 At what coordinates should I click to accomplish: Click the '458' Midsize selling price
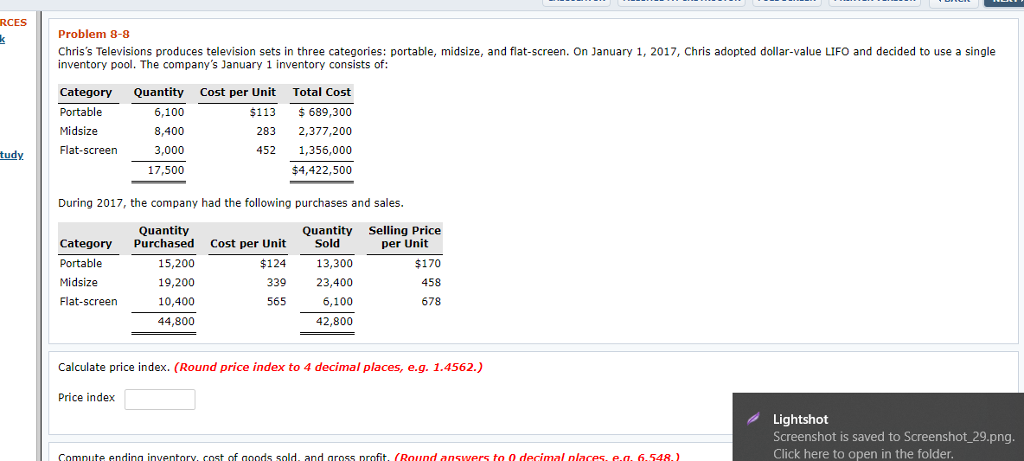432,283
